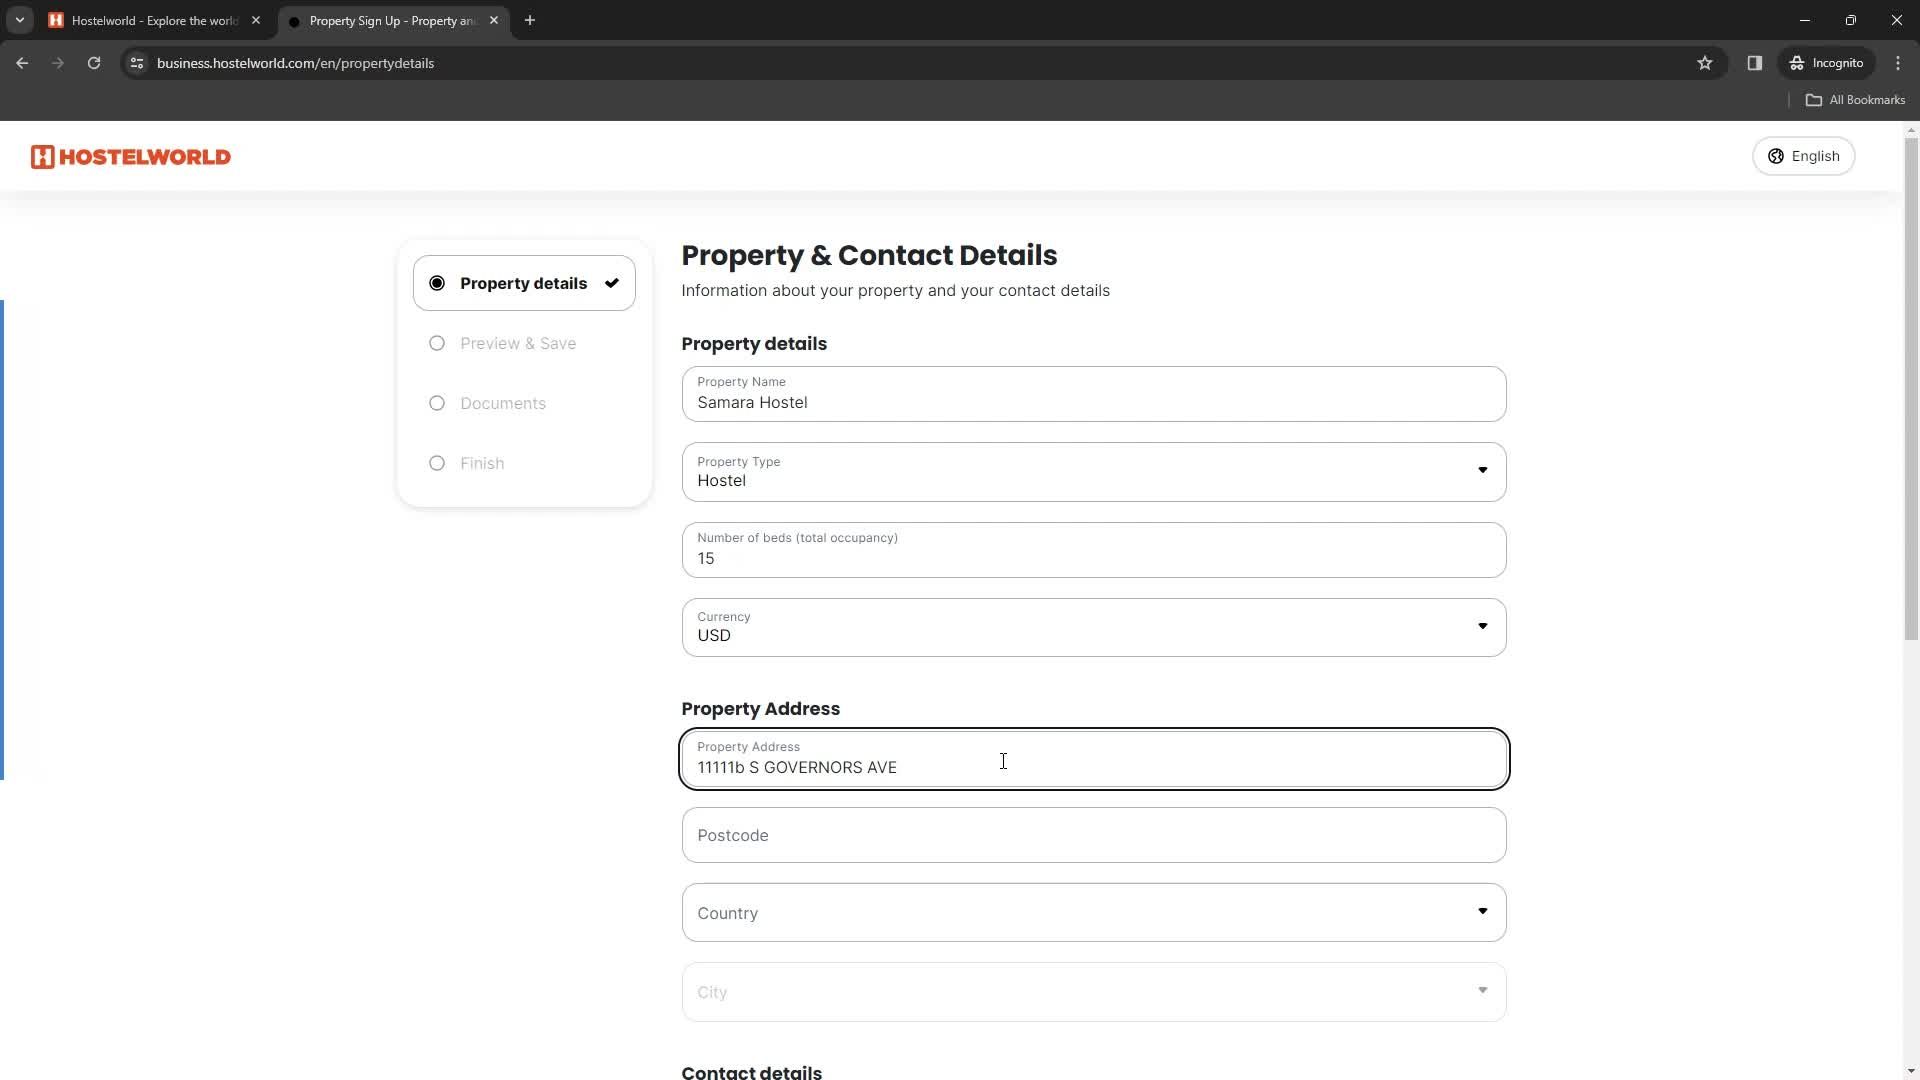Click the Property details checkmark icon
This screenshot has height=1080, width=1920.
point(613,284)
